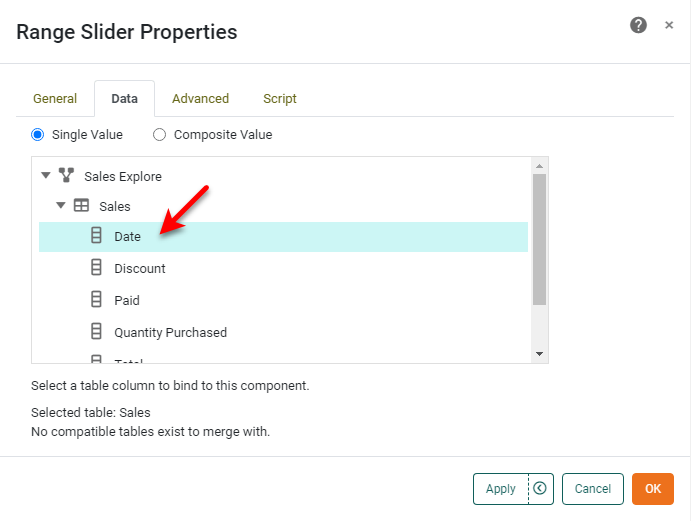691x521 pixels.
Task: Switch to the General tab
Action: click(x=55, y=99)
